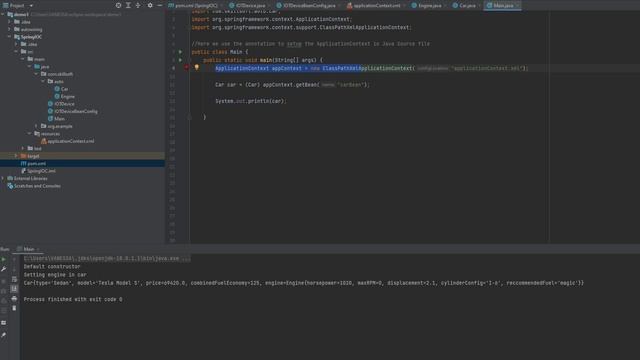Click the locate-file target icon in Project panel header
Viewport: 640px width, 360px height.
click(x=118, y=5)
